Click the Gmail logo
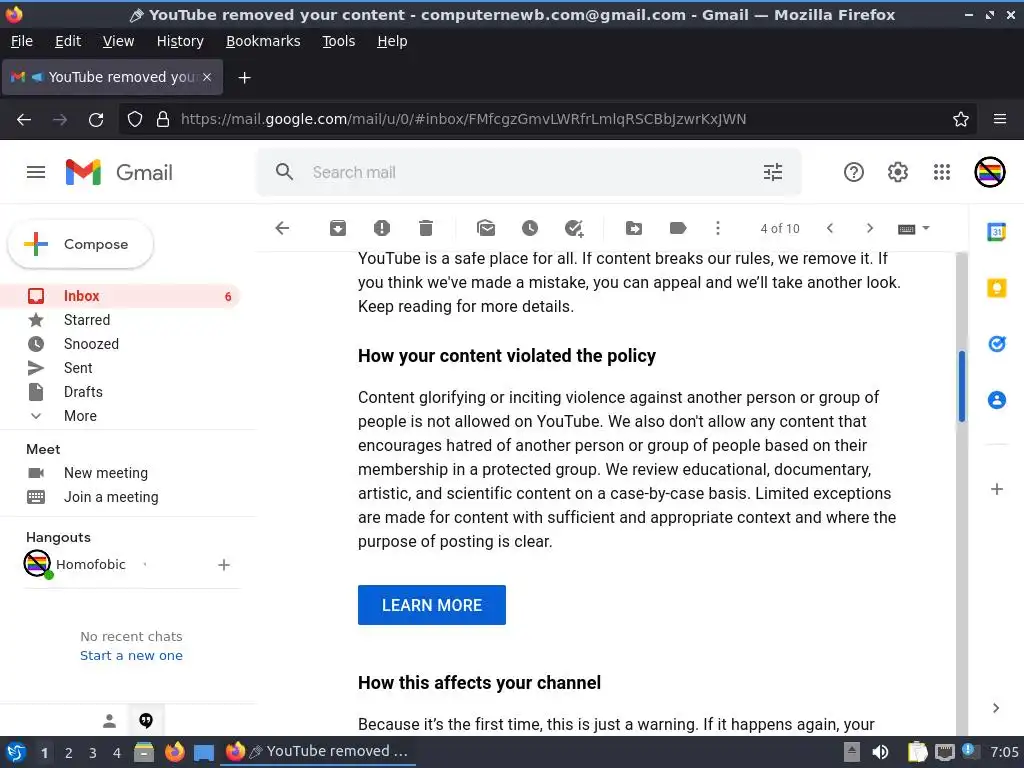 click(x=120, y=172)
